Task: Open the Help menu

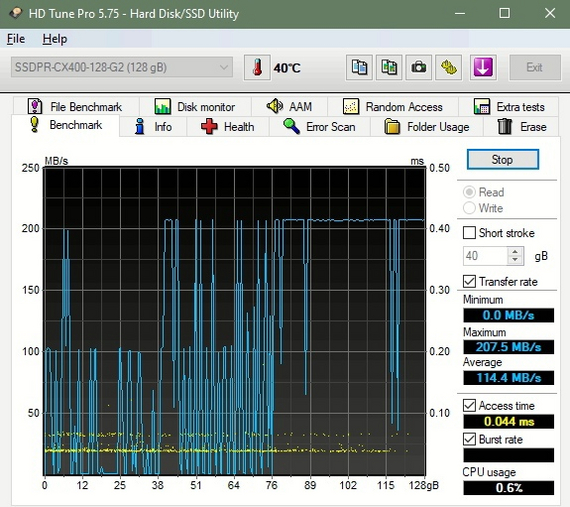Action: [x=55, y=39]
